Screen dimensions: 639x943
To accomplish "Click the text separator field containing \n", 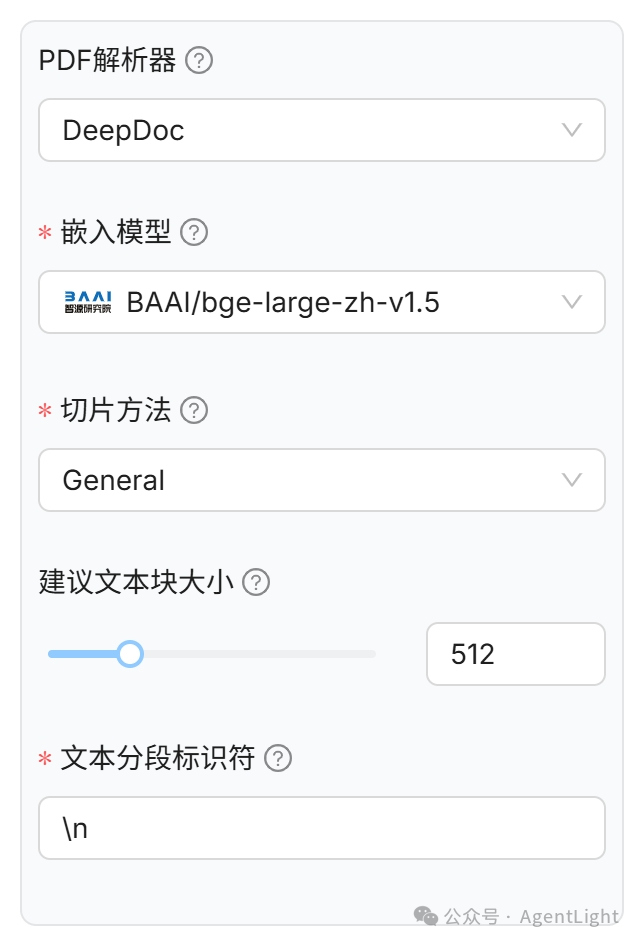I will pyautogui.click(x=321, y=827).
